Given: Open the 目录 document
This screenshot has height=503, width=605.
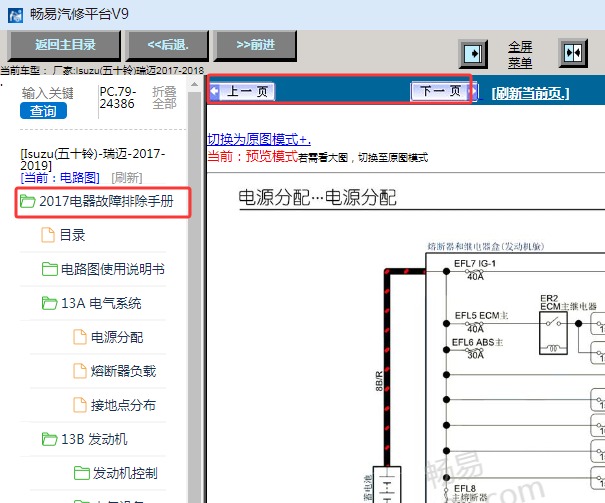Looking at the screenshot, I should click(72, 235).
